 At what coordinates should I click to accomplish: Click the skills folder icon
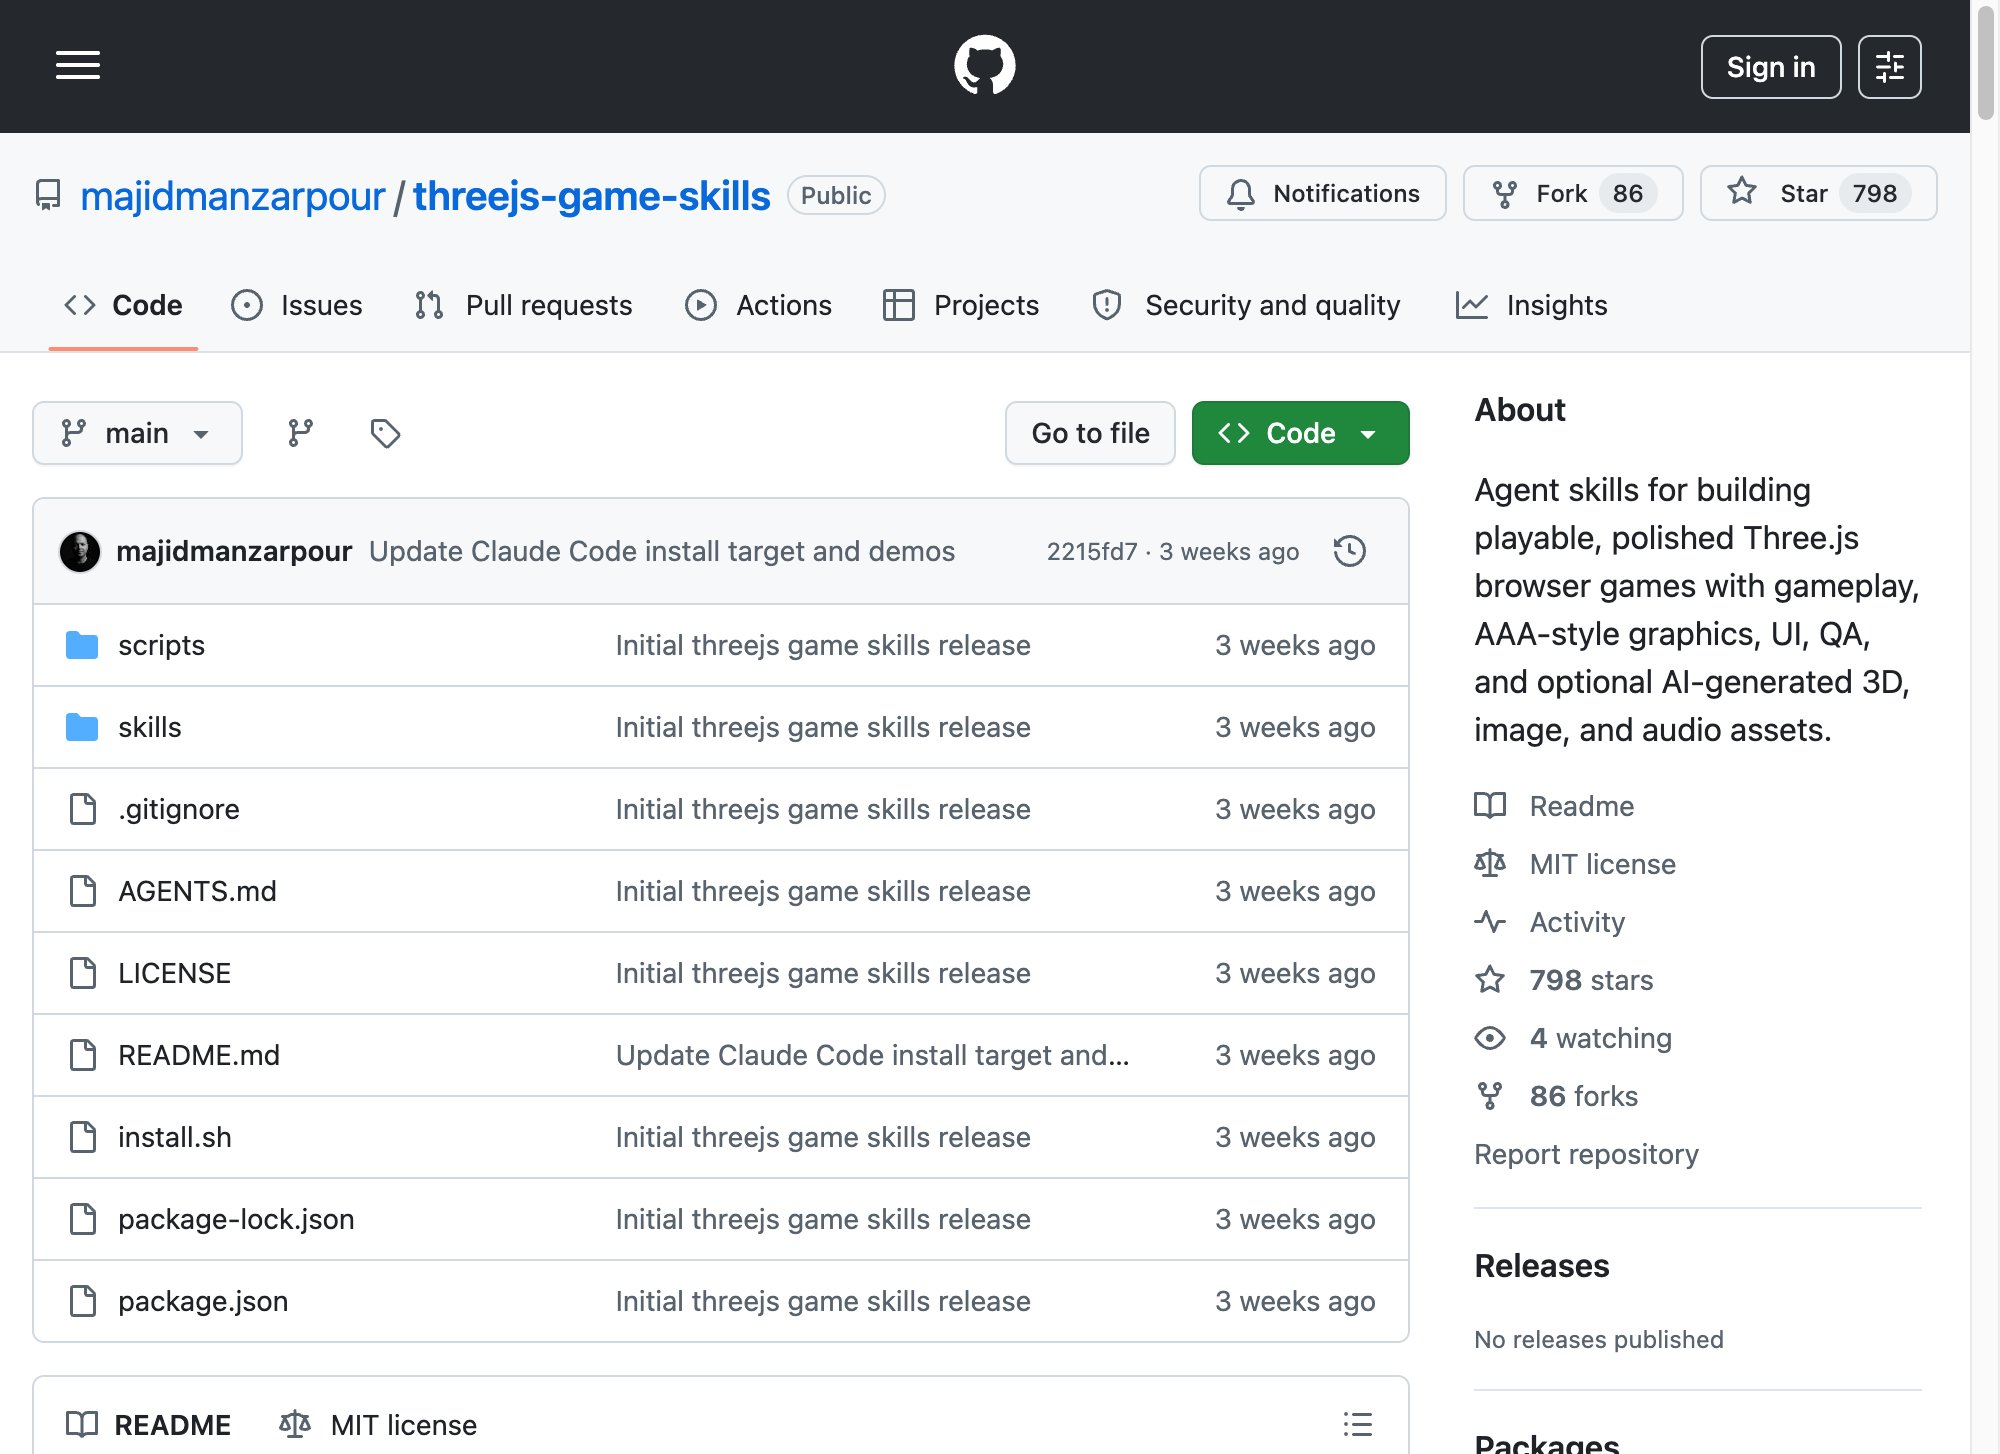[82, 727]
